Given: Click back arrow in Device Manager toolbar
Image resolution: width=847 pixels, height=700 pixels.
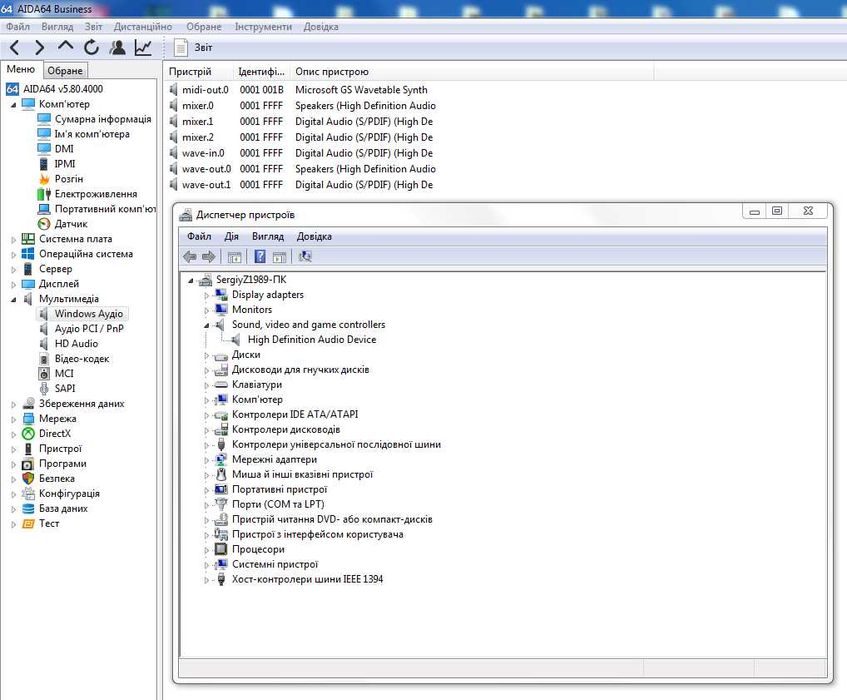Looking at the screenshot, I should 190,257.
